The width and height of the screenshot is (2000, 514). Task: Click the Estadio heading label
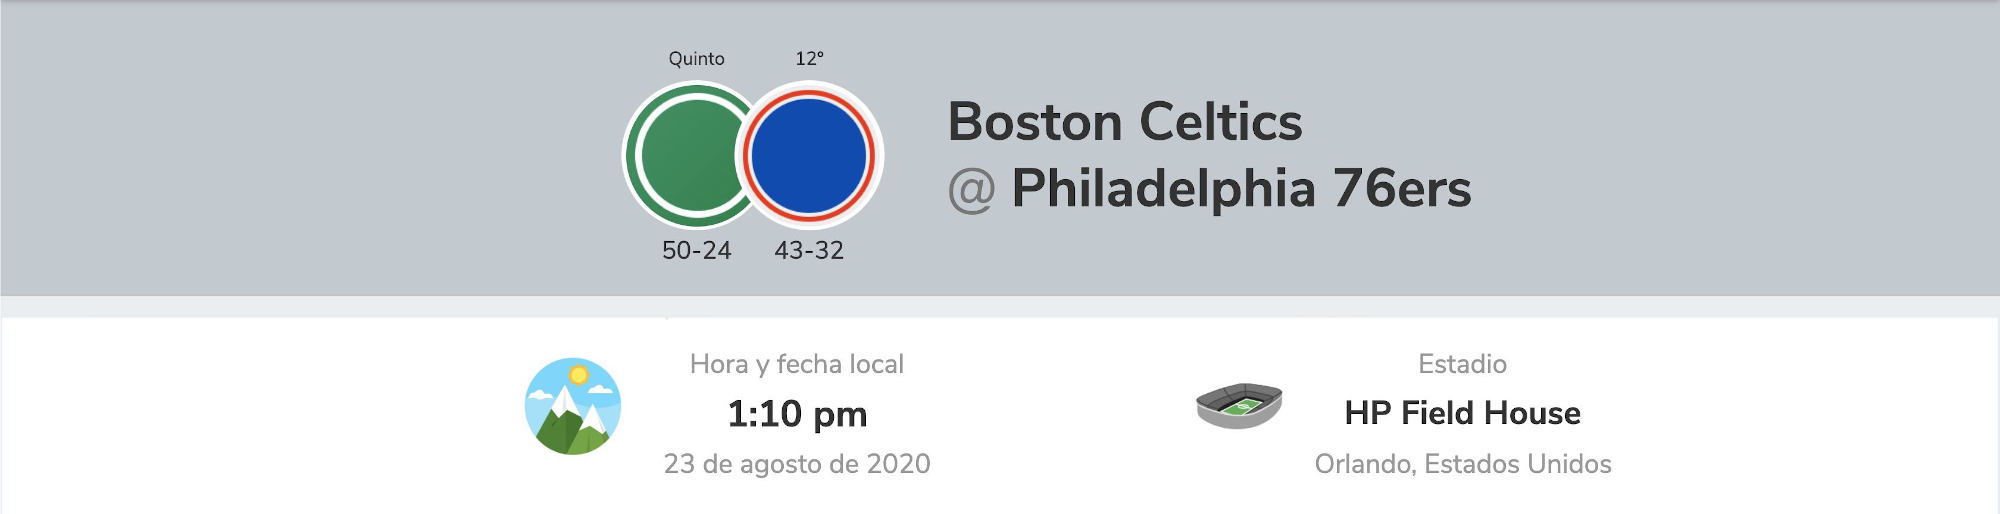(1462, 364)
